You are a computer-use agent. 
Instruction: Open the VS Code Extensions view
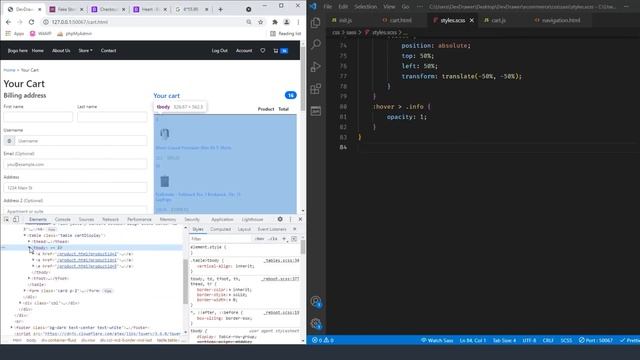316,89
